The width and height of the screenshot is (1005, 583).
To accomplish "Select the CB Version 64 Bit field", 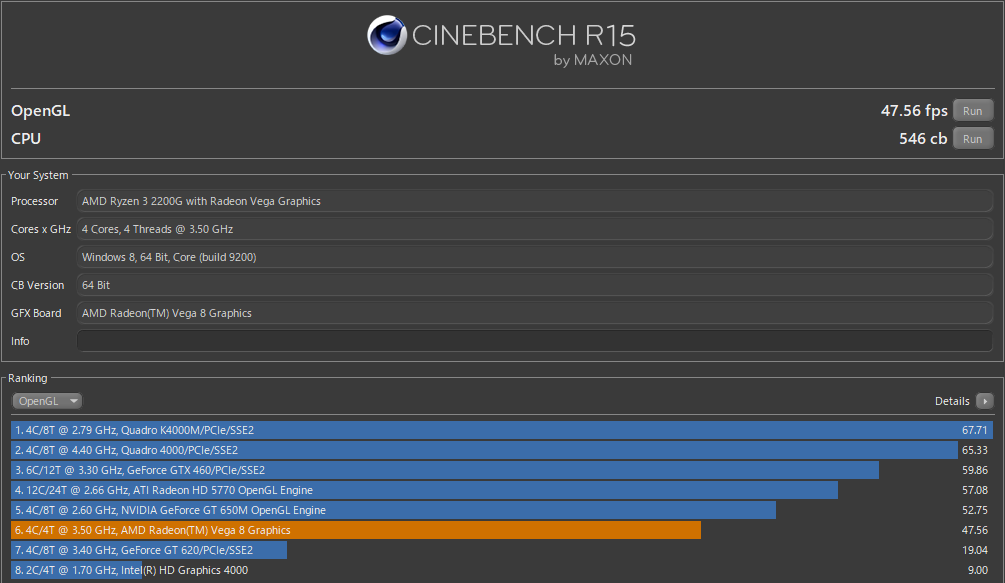I will coord(535,285).
